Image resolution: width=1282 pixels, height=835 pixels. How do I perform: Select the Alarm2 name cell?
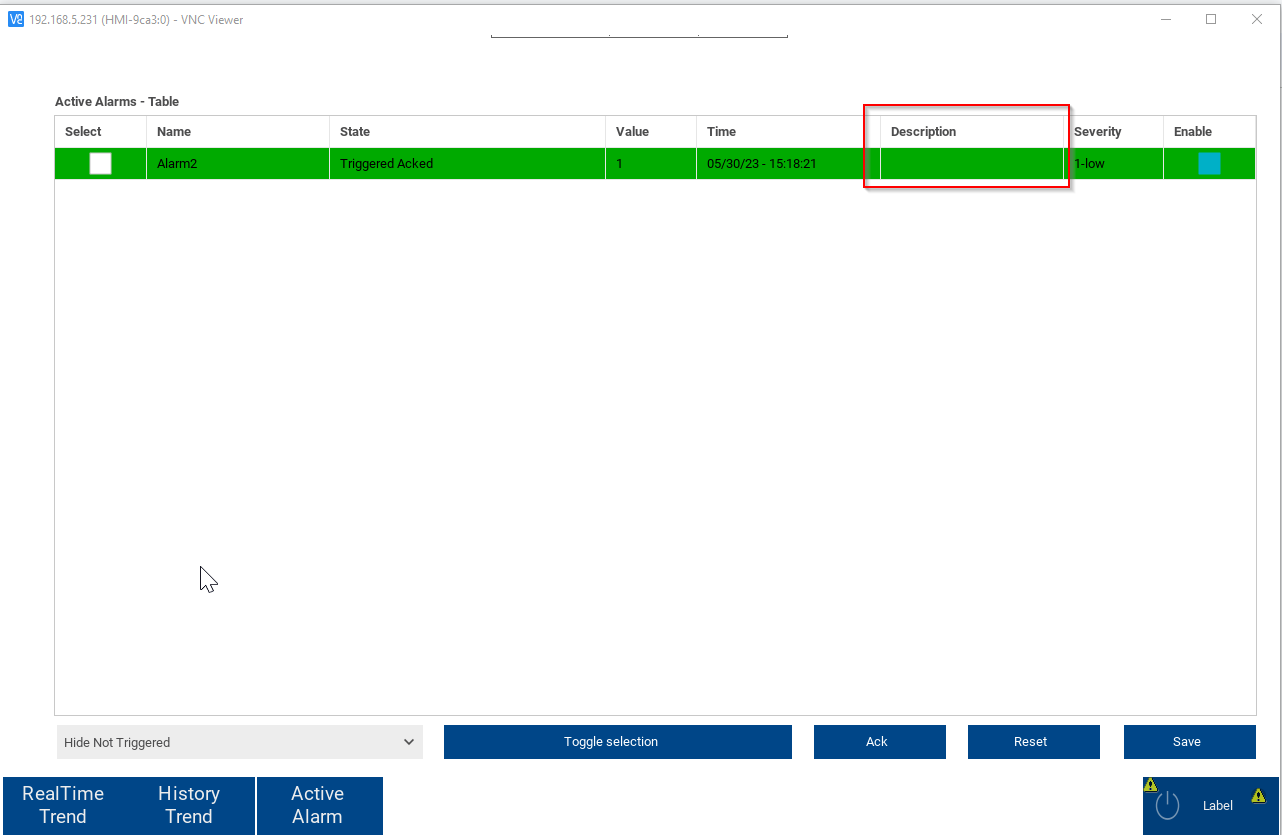coord(238,163)
